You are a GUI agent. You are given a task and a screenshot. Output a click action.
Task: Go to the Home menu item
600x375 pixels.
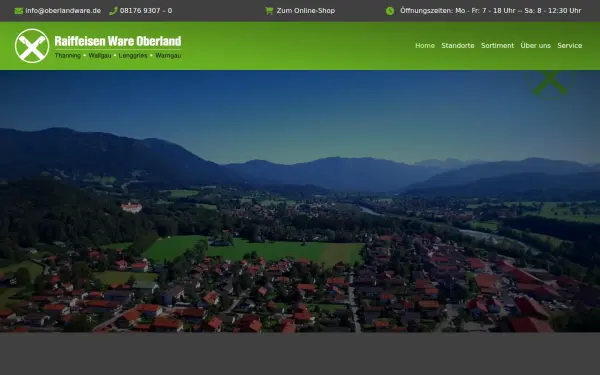(425, 46)
